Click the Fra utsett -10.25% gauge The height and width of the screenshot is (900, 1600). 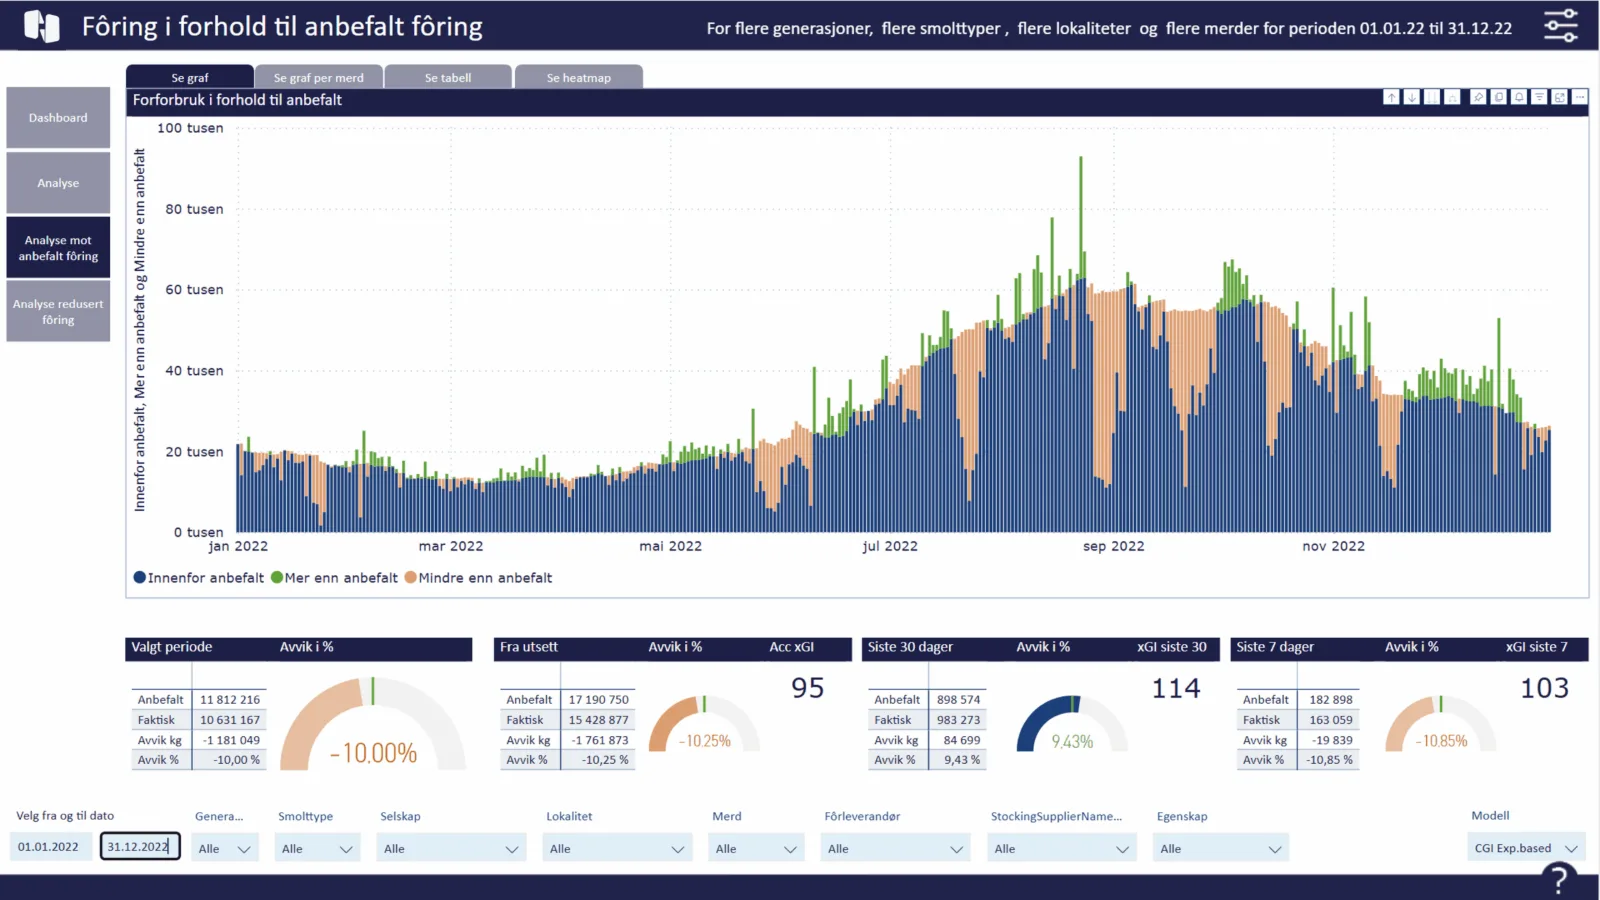pos(704,724)
